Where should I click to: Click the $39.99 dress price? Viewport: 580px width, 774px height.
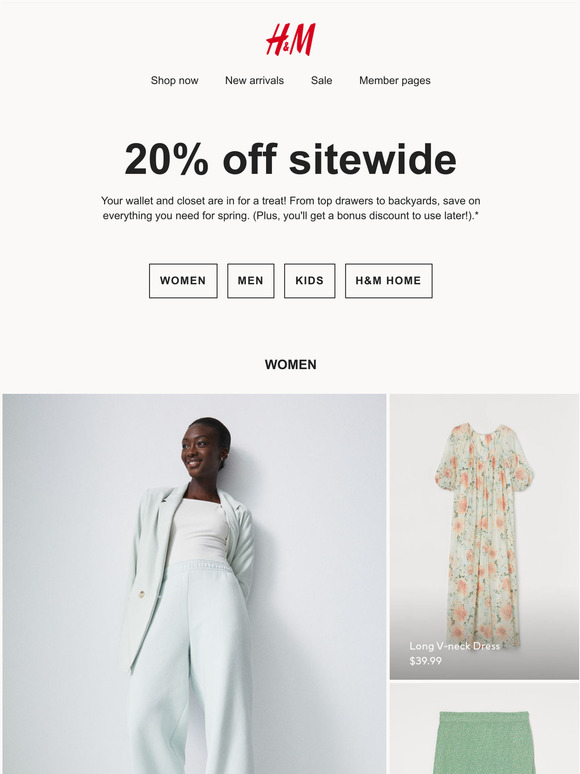(x=425, y=660)
